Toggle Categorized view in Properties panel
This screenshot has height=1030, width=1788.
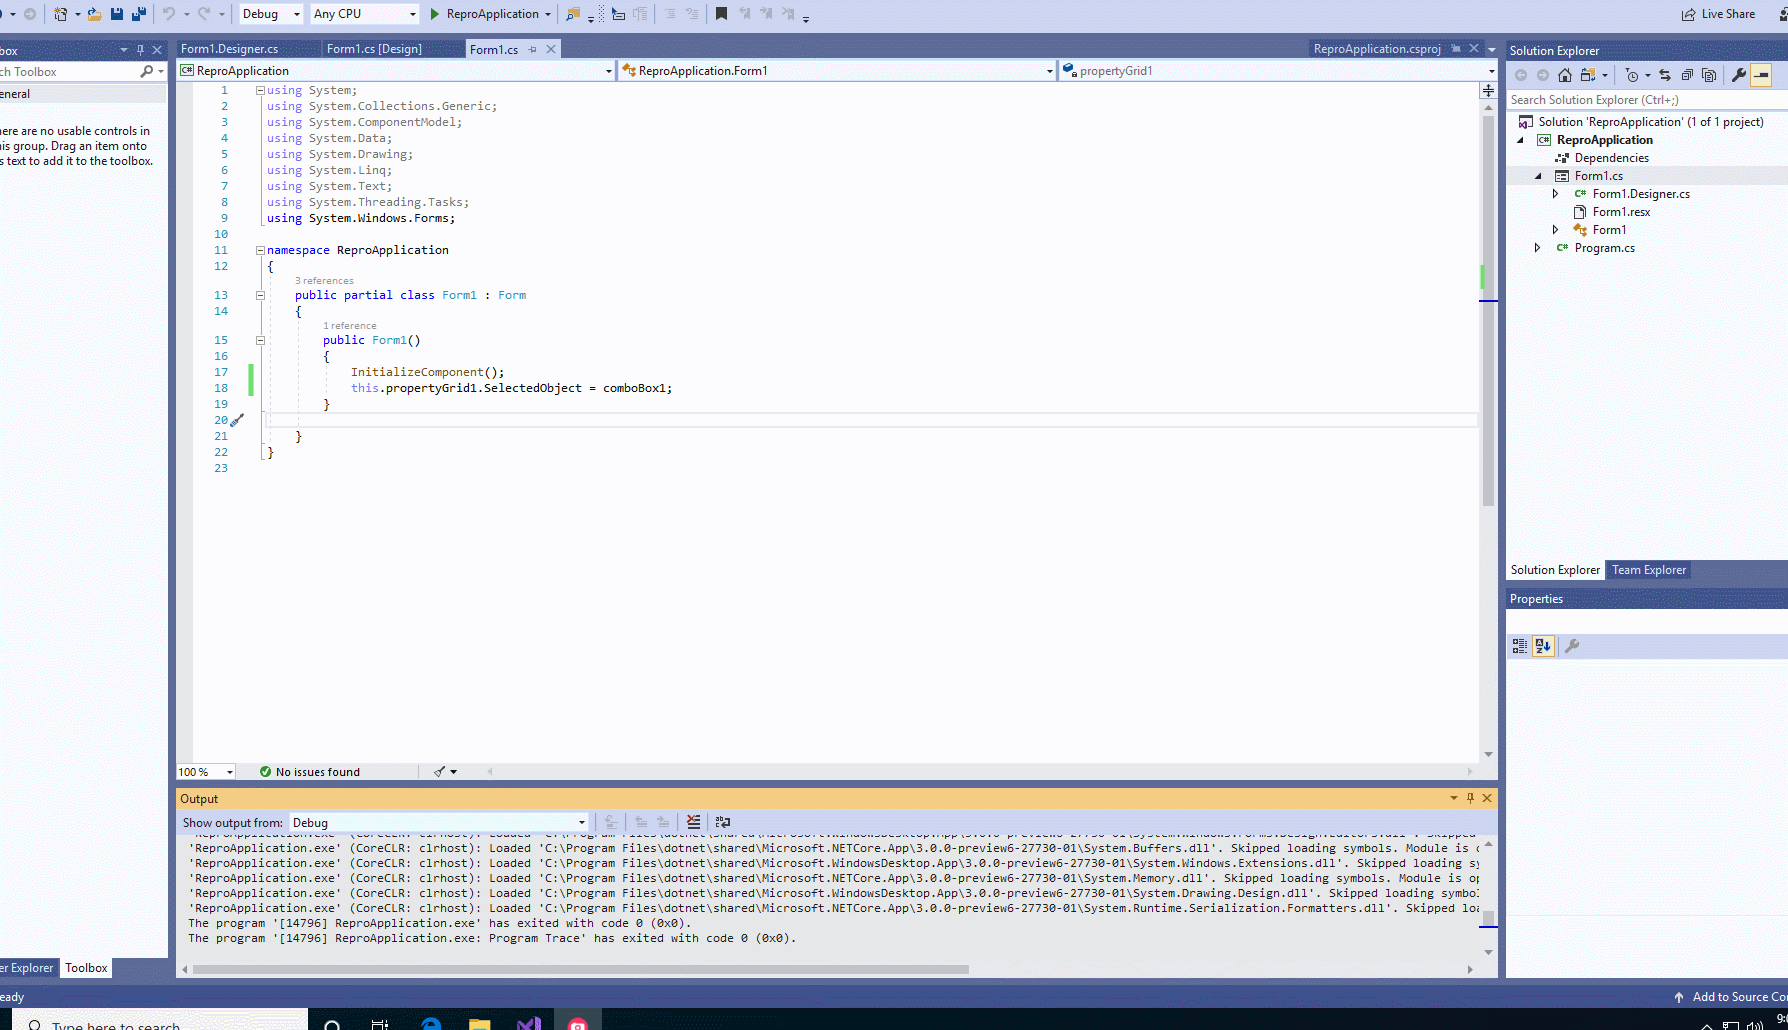tap(1520, 646)
